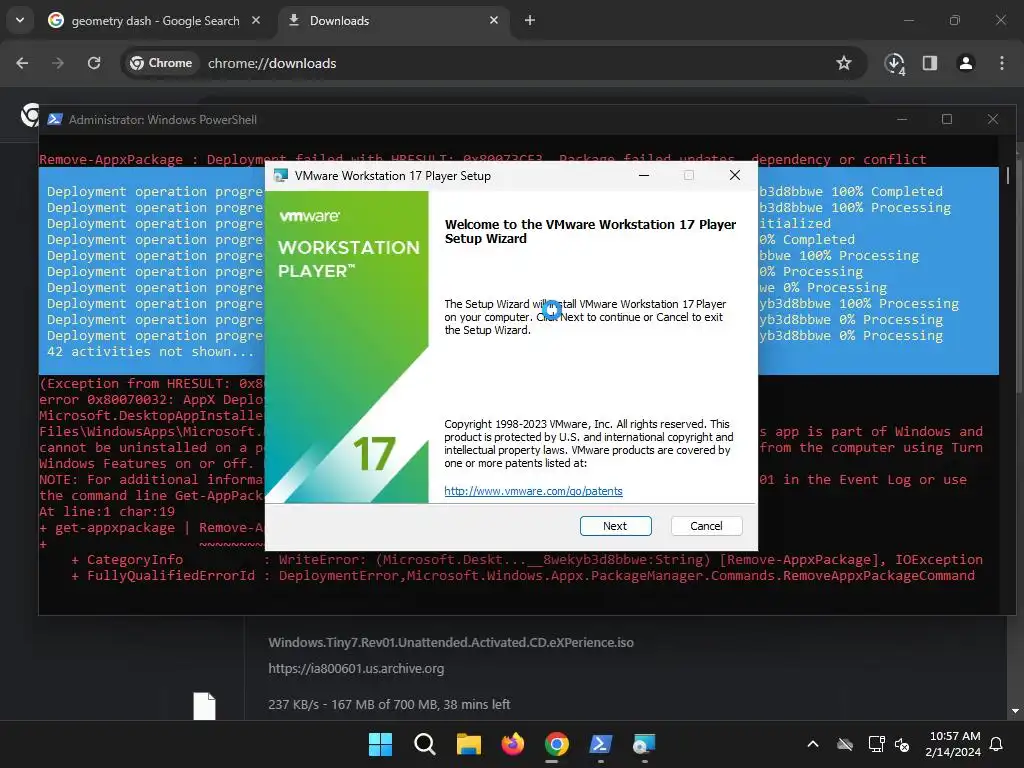Open the Chrome three-dot menu
The image size is (1024, 768).
click(x=1002, y=63)
